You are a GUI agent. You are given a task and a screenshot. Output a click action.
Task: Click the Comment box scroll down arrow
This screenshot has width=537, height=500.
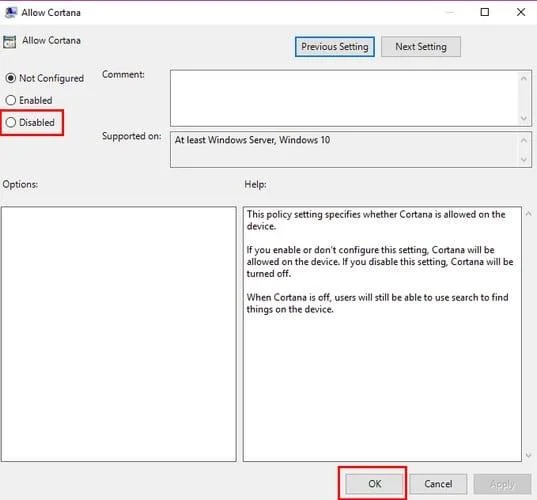524,118
